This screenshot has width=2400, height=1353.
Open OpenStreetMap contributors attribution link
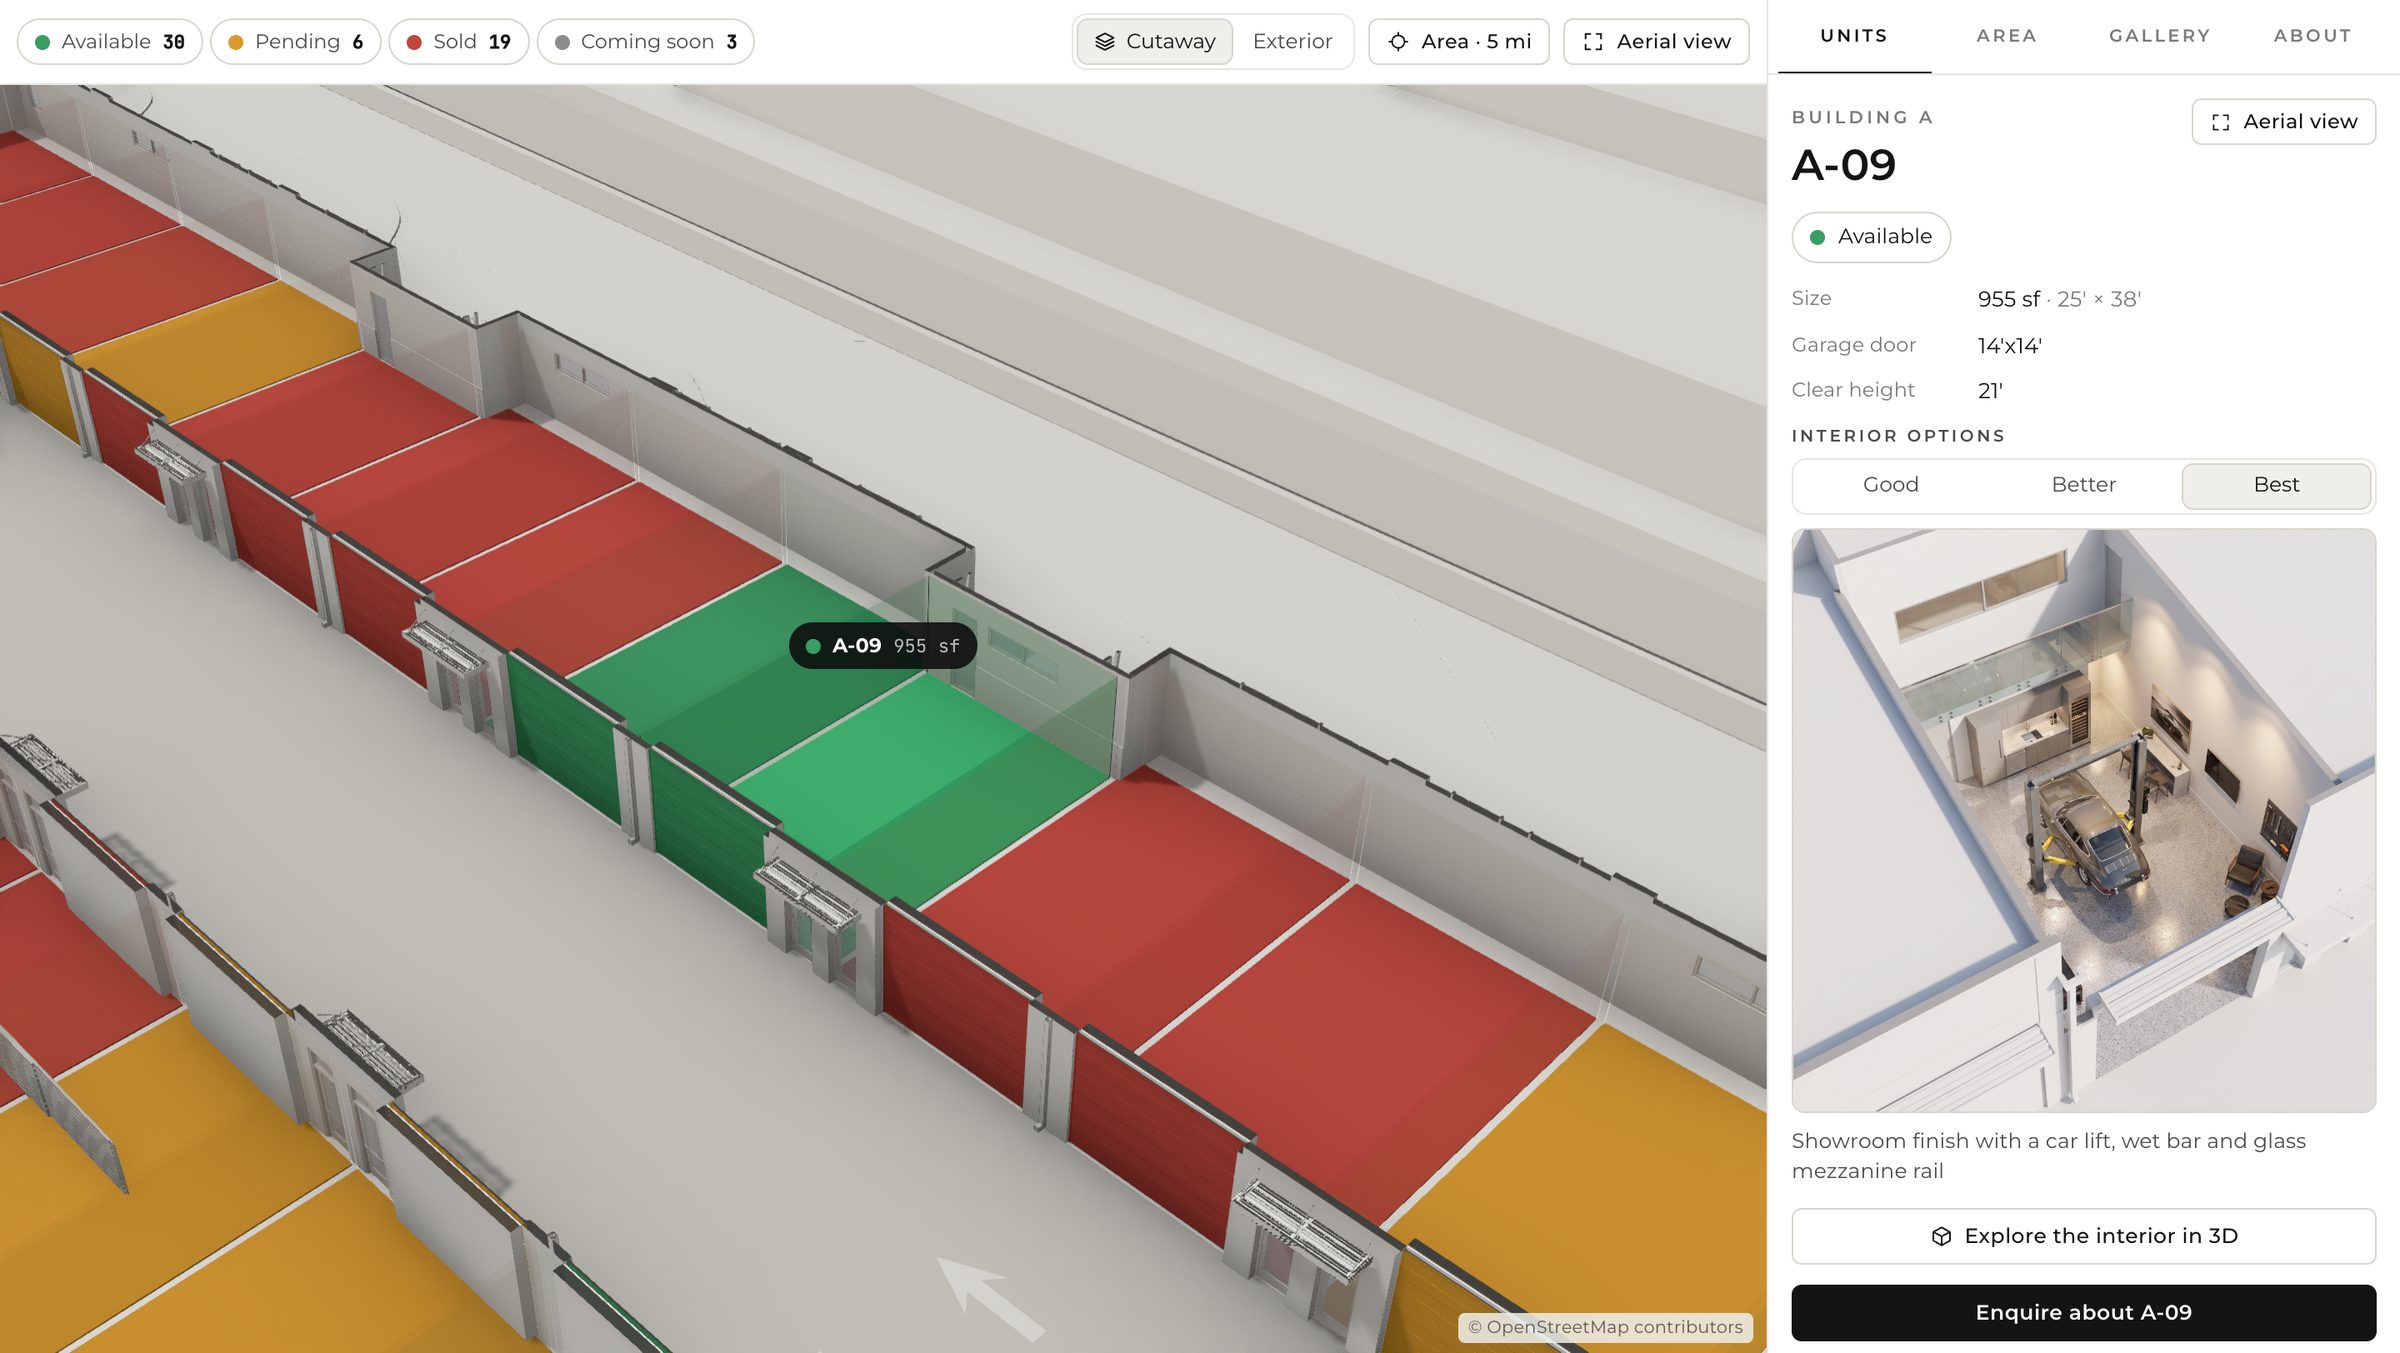click(1605, 1327)
